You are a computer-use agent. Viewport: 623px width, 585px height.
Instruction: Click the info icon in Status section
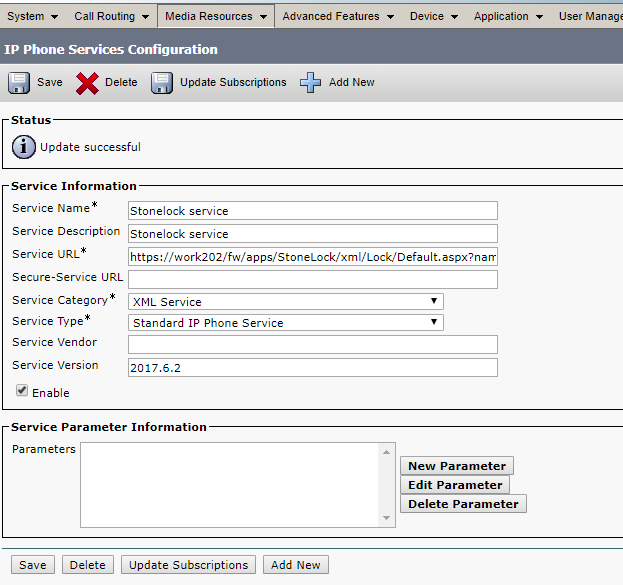24,147
